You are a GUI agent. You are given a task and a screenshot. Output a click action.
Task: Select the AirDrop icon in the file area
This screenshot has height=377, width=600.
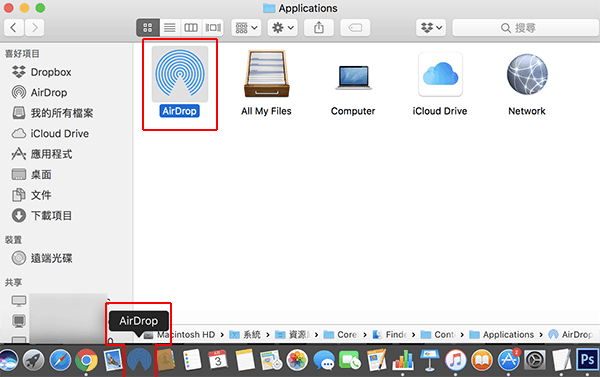point(180,74)
